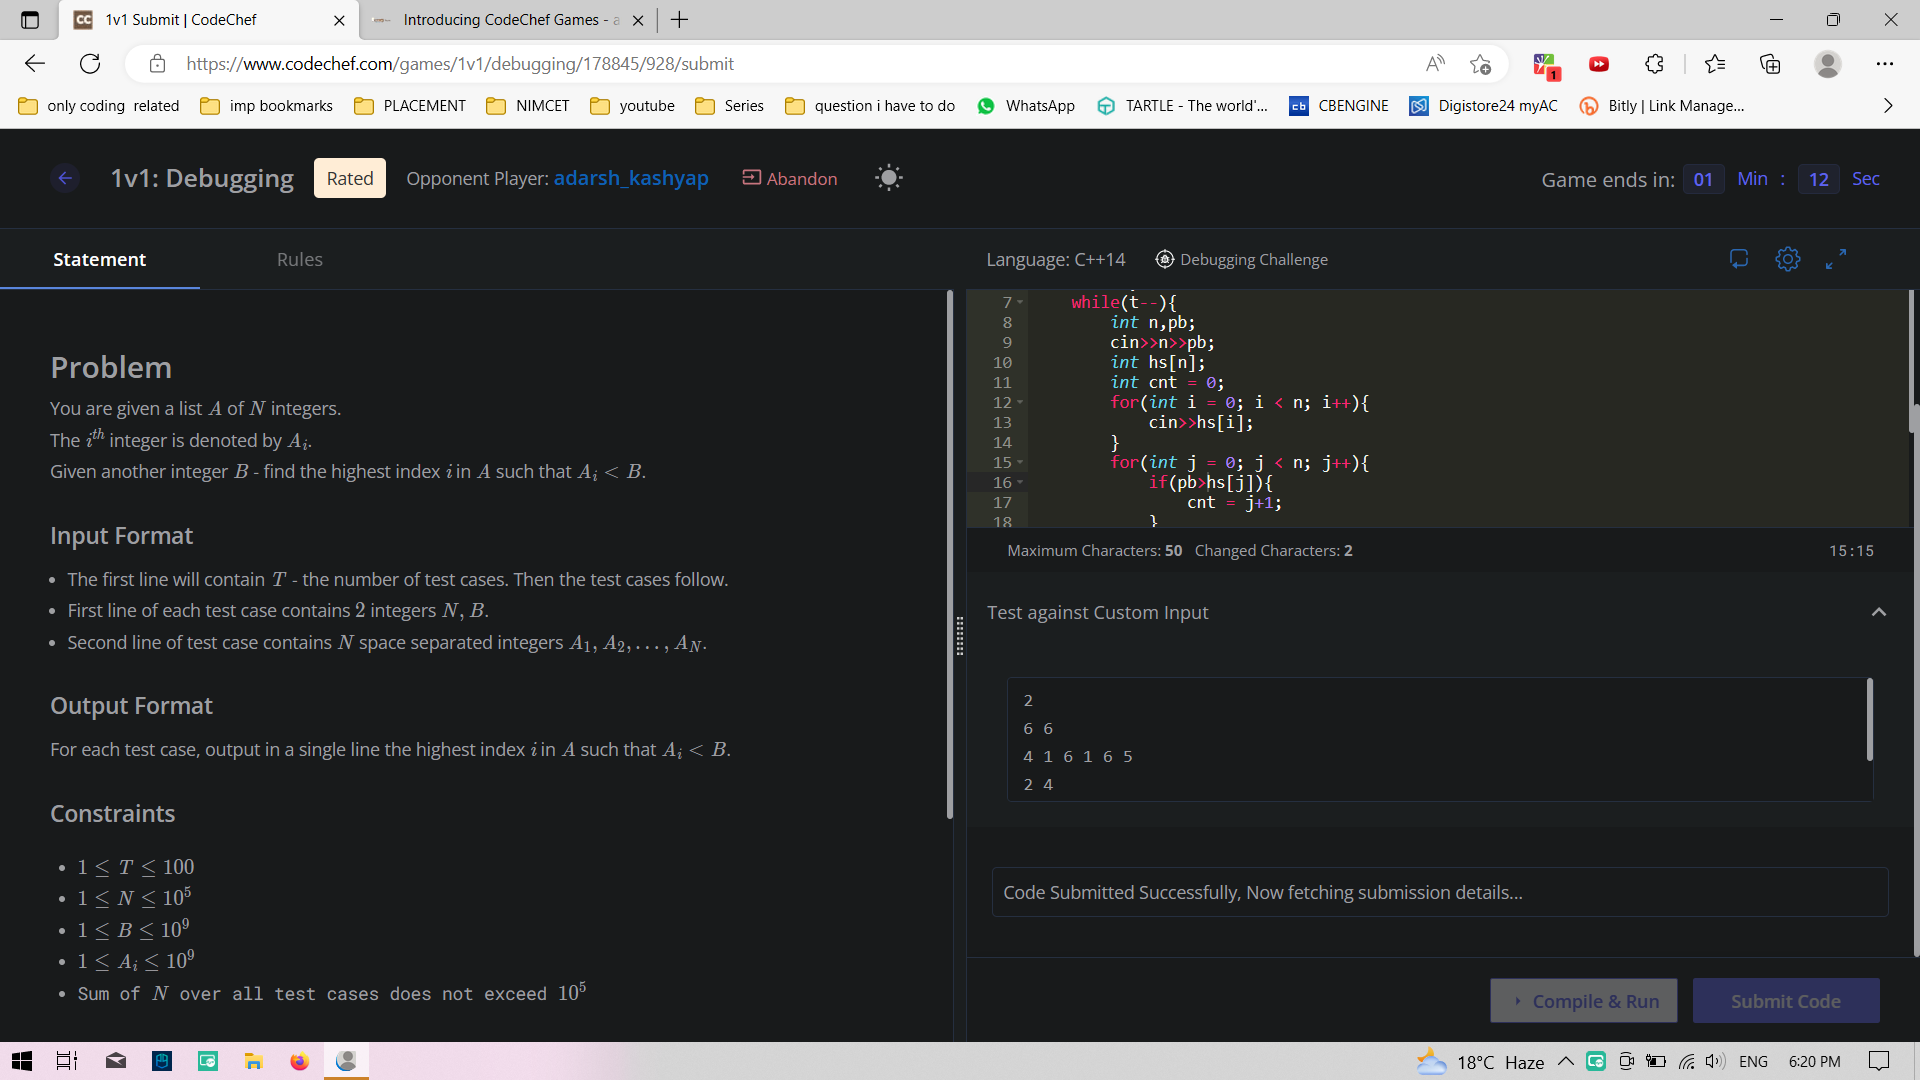The image size is (1920, 1080).
Task: Open opponent adarsh_kashyap's profile link
Action: [631, 178]
